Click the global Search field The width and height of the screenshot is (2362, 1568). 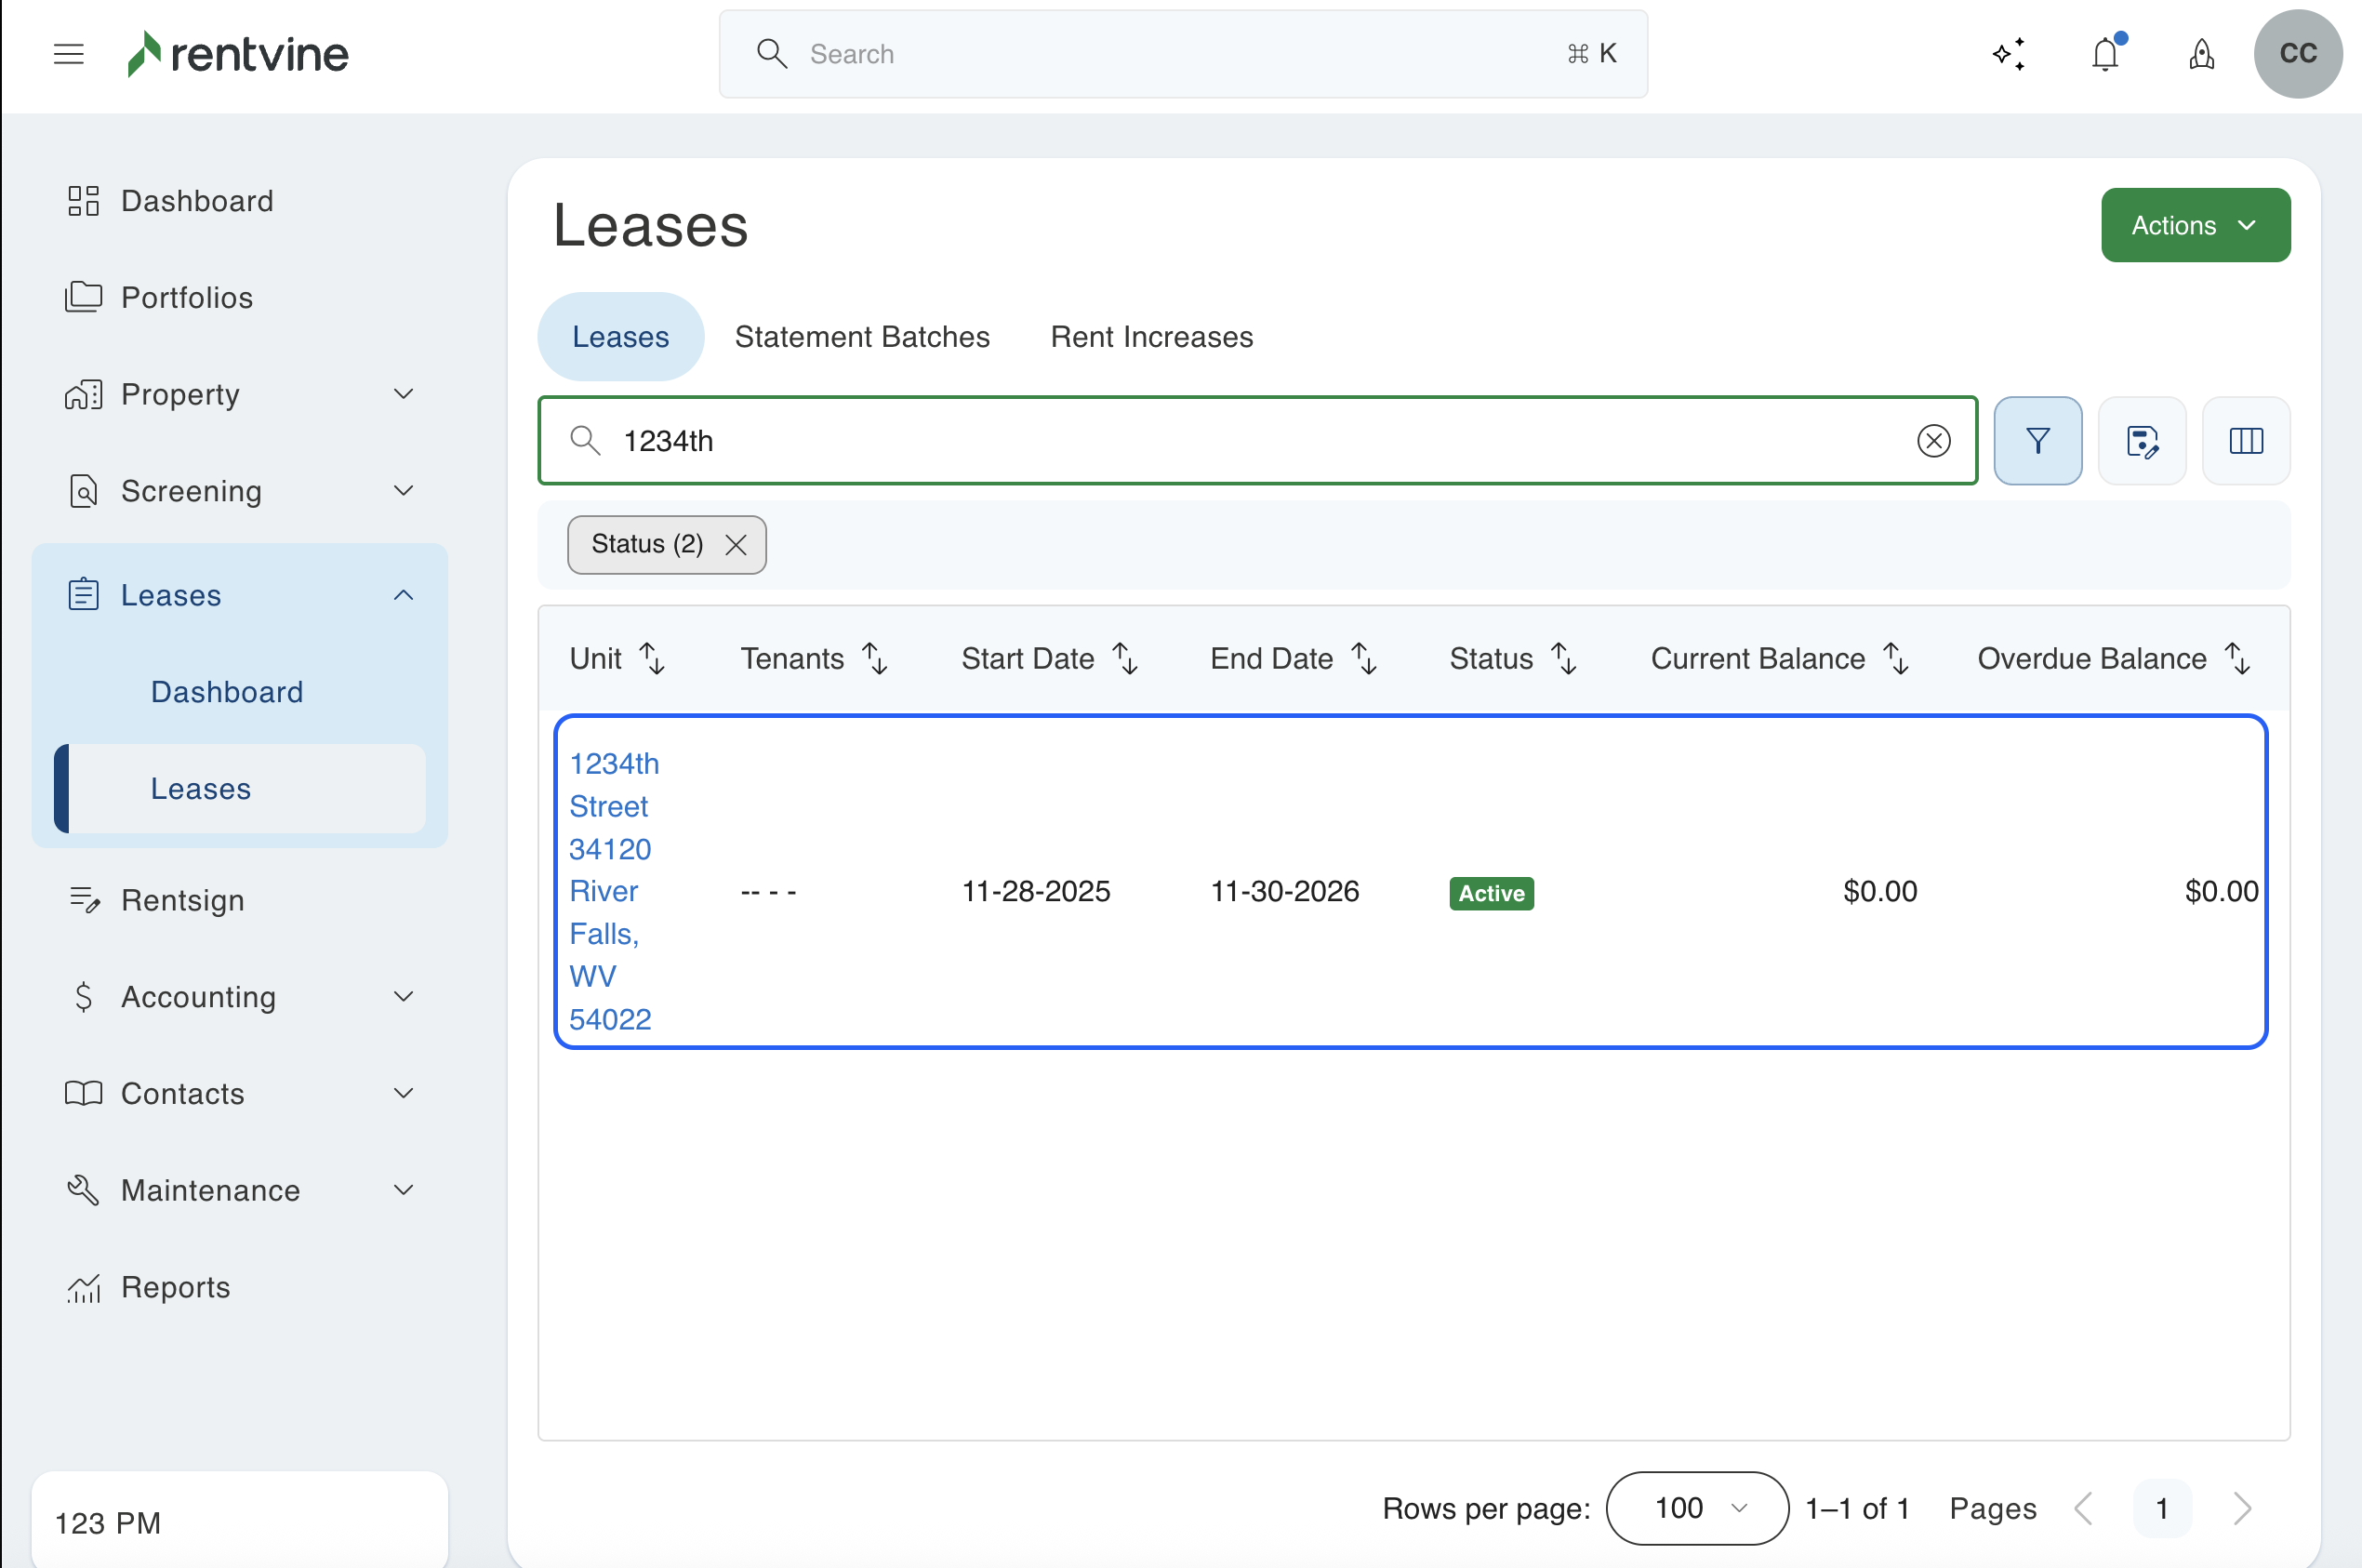1182,54
